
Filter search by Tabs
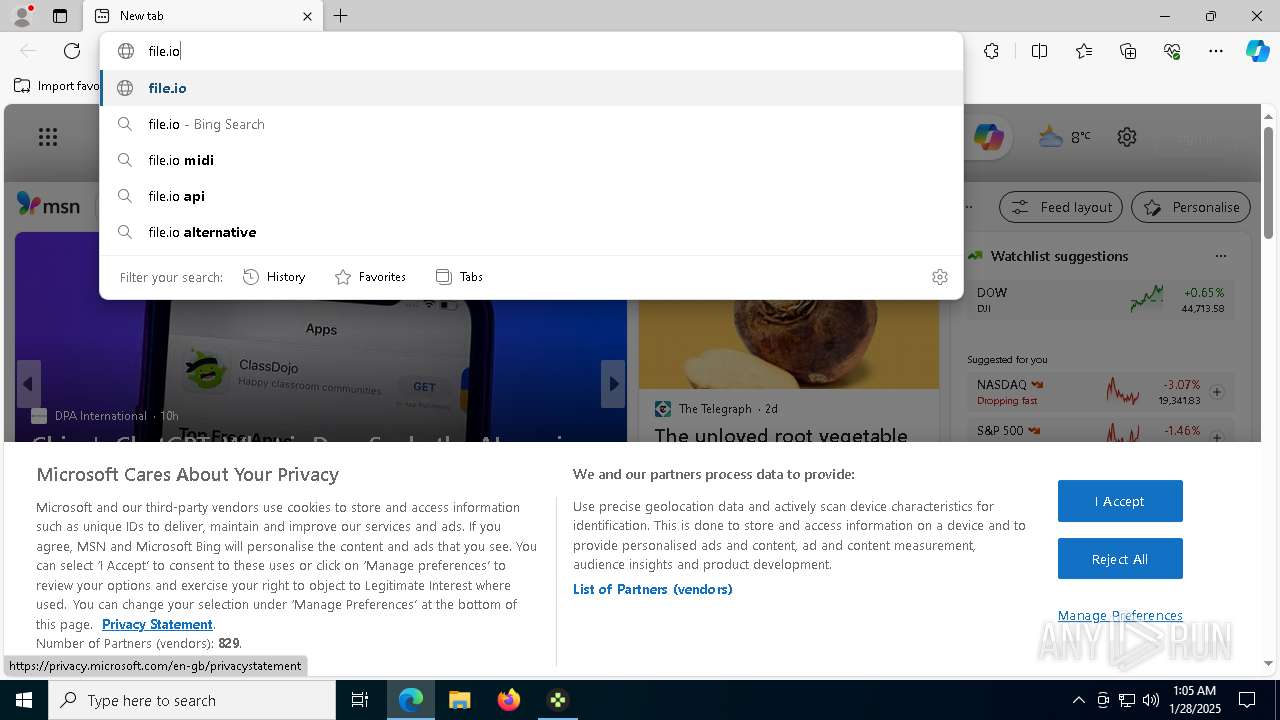pos(459,277)
